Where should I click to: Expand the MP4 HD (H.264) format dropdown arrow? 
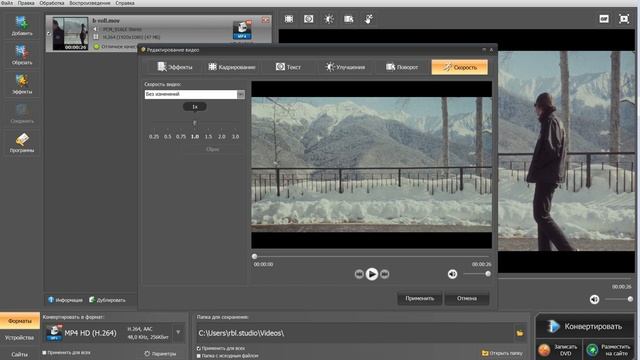click(178, 332)
